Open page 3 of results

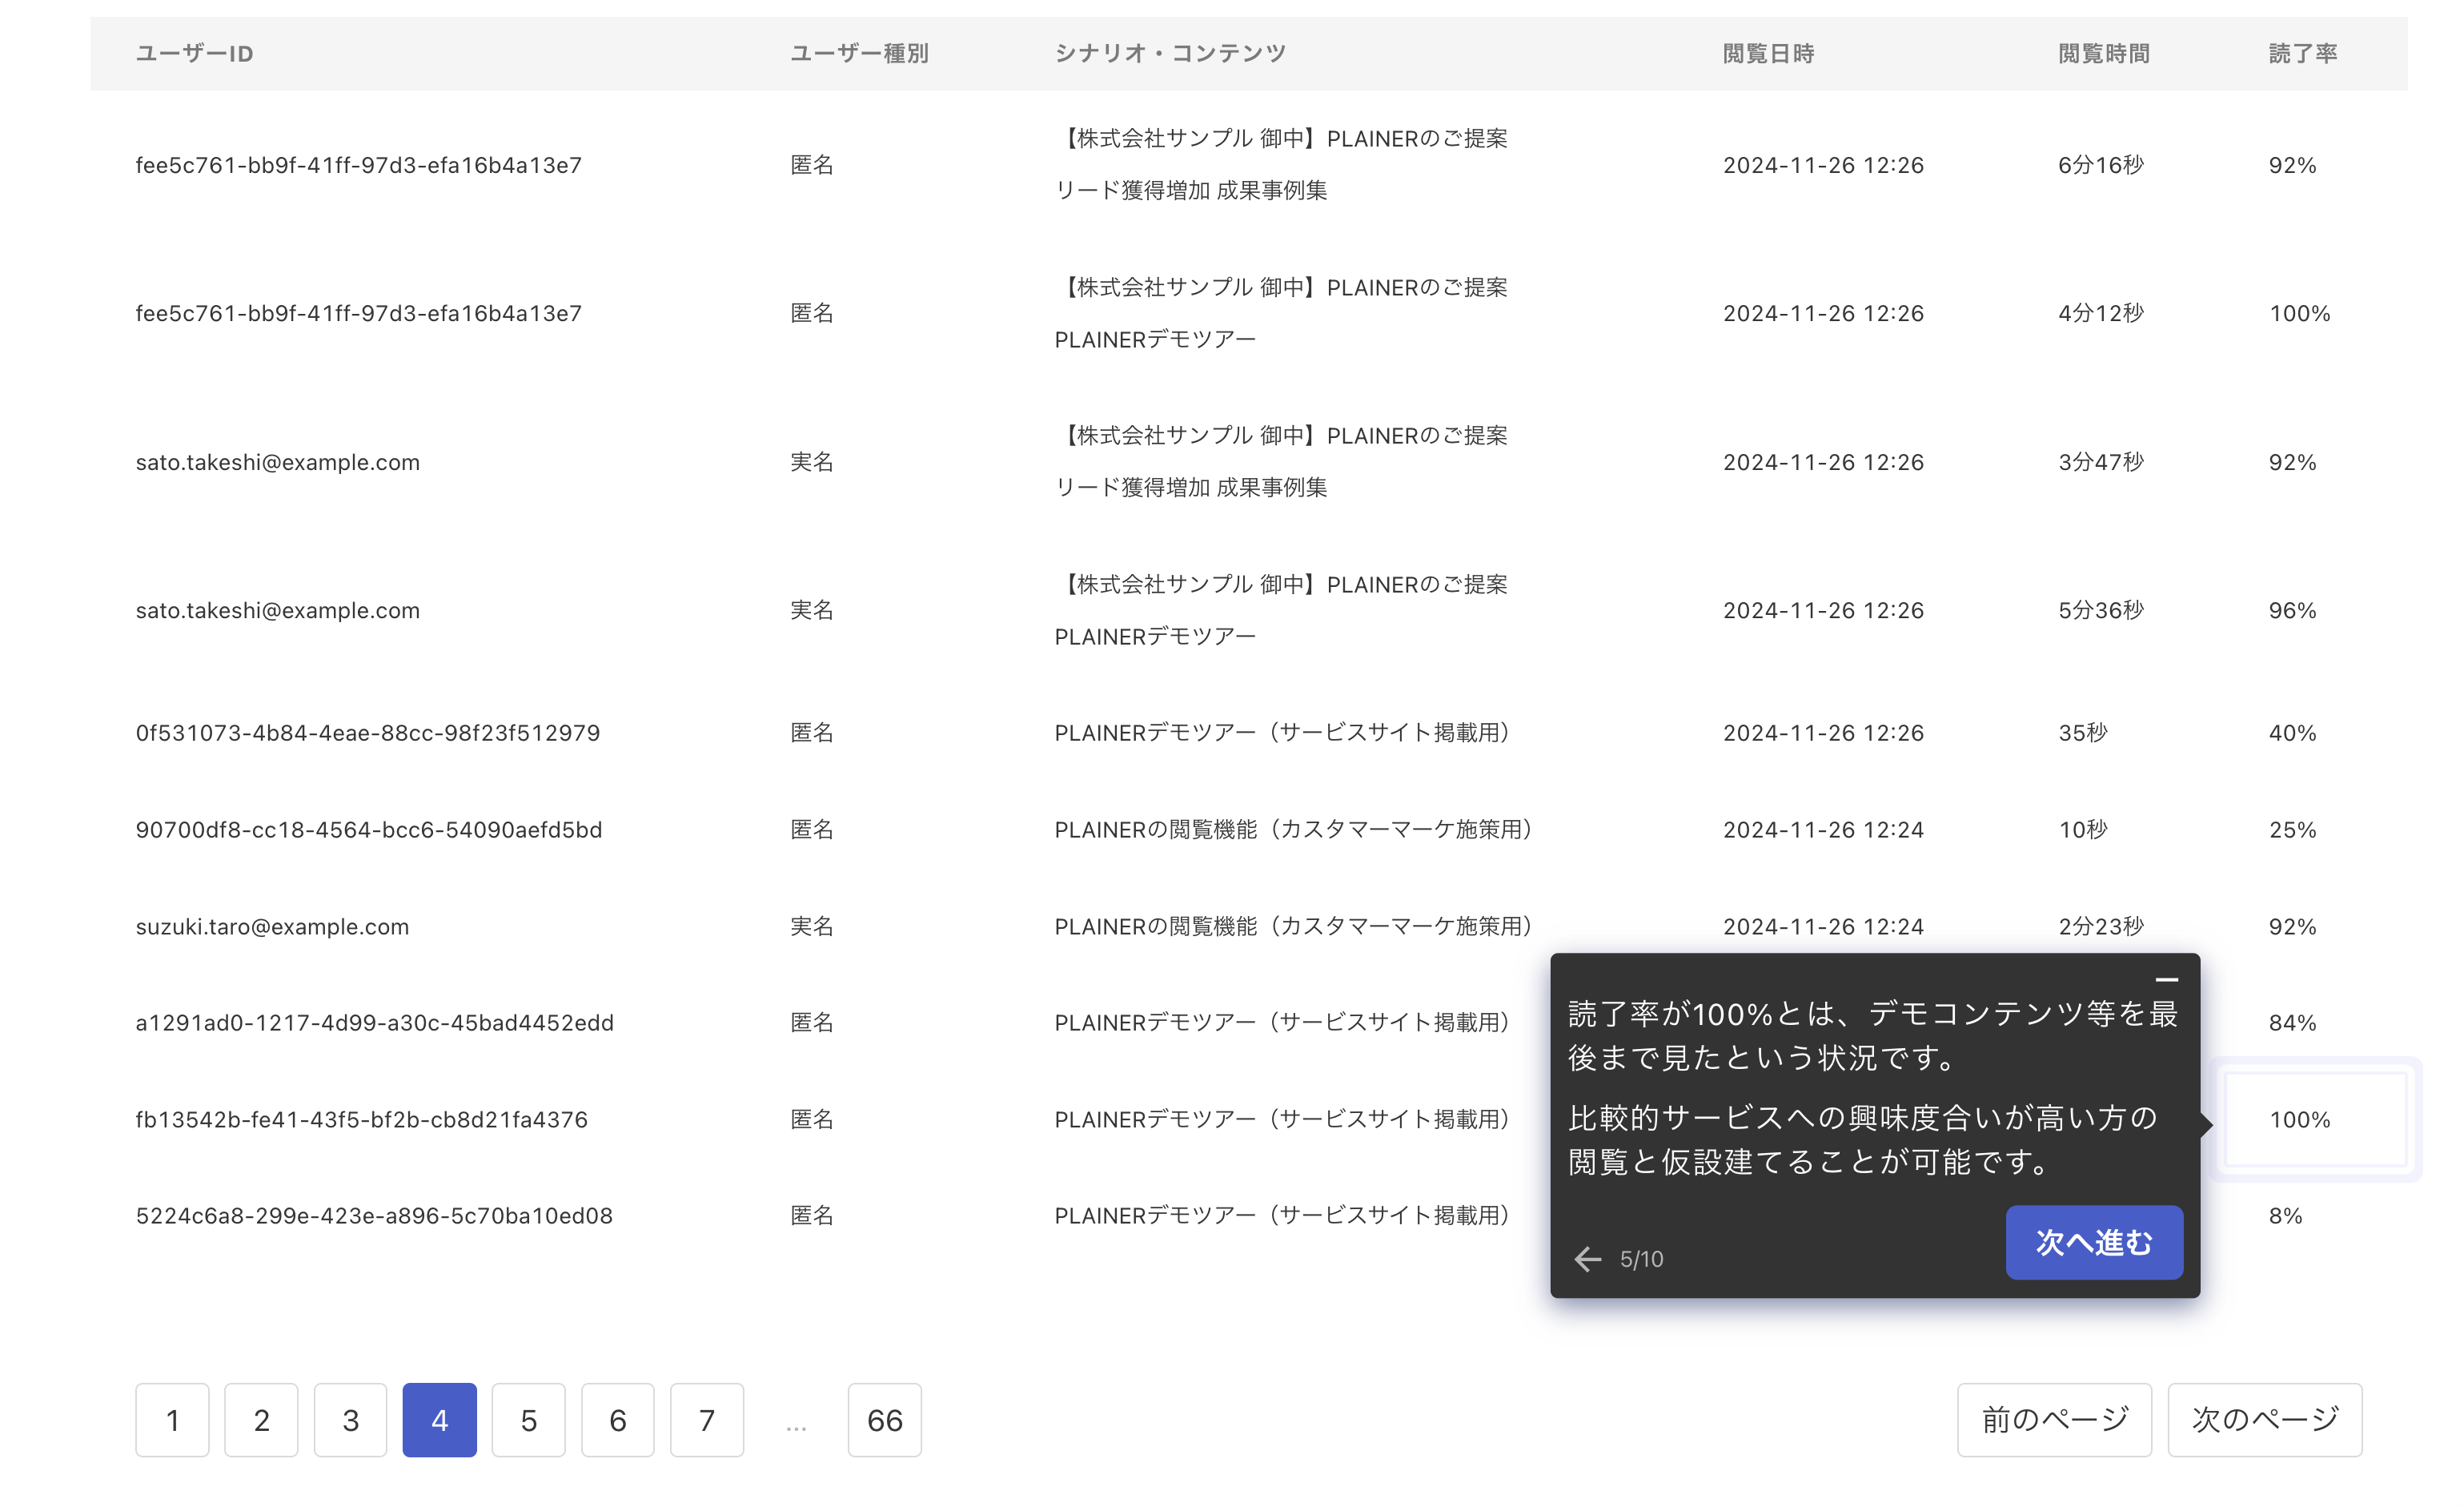pyautogui.click(x=350, y=1420)
